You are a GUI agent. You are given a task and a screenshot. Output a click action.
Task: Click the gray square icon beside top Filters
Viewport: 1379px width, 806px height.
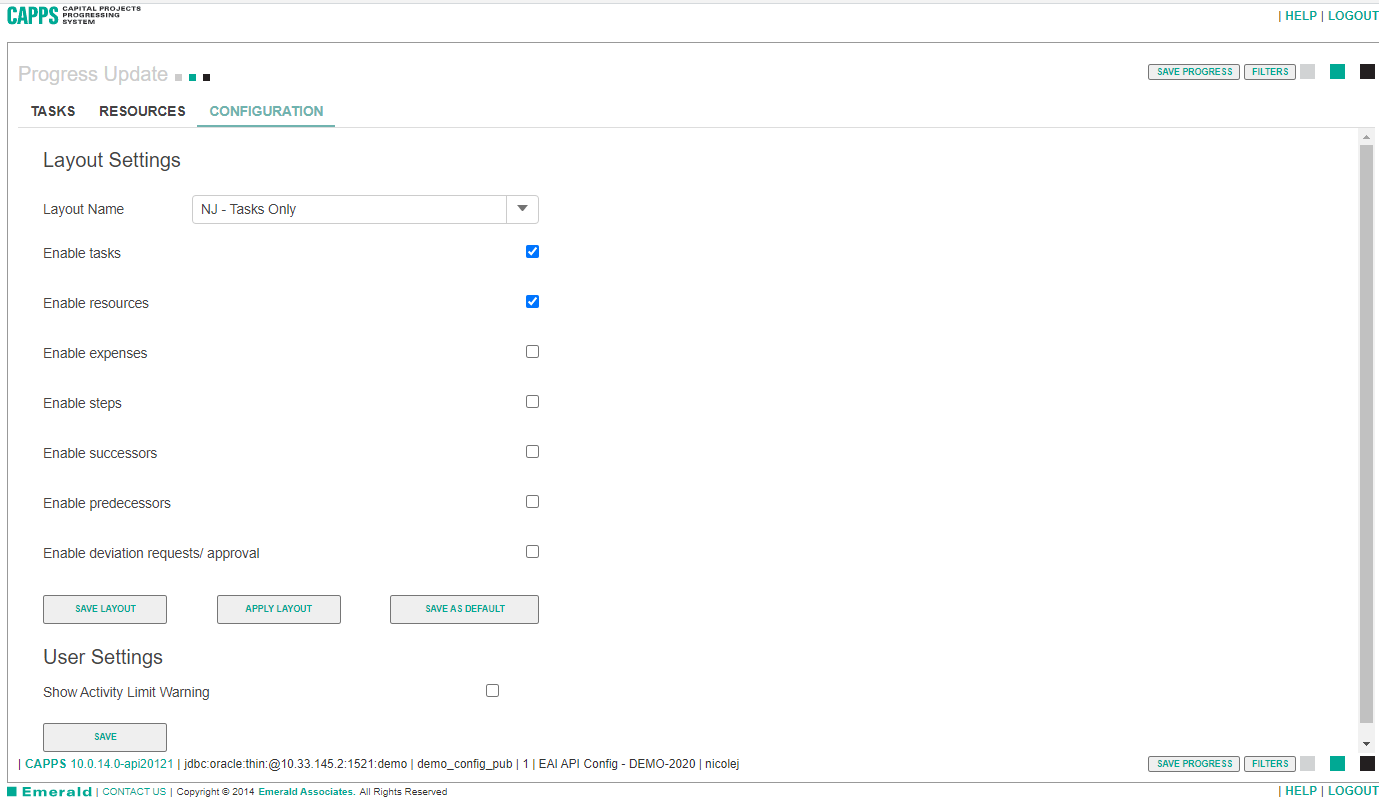[1307, 72]
